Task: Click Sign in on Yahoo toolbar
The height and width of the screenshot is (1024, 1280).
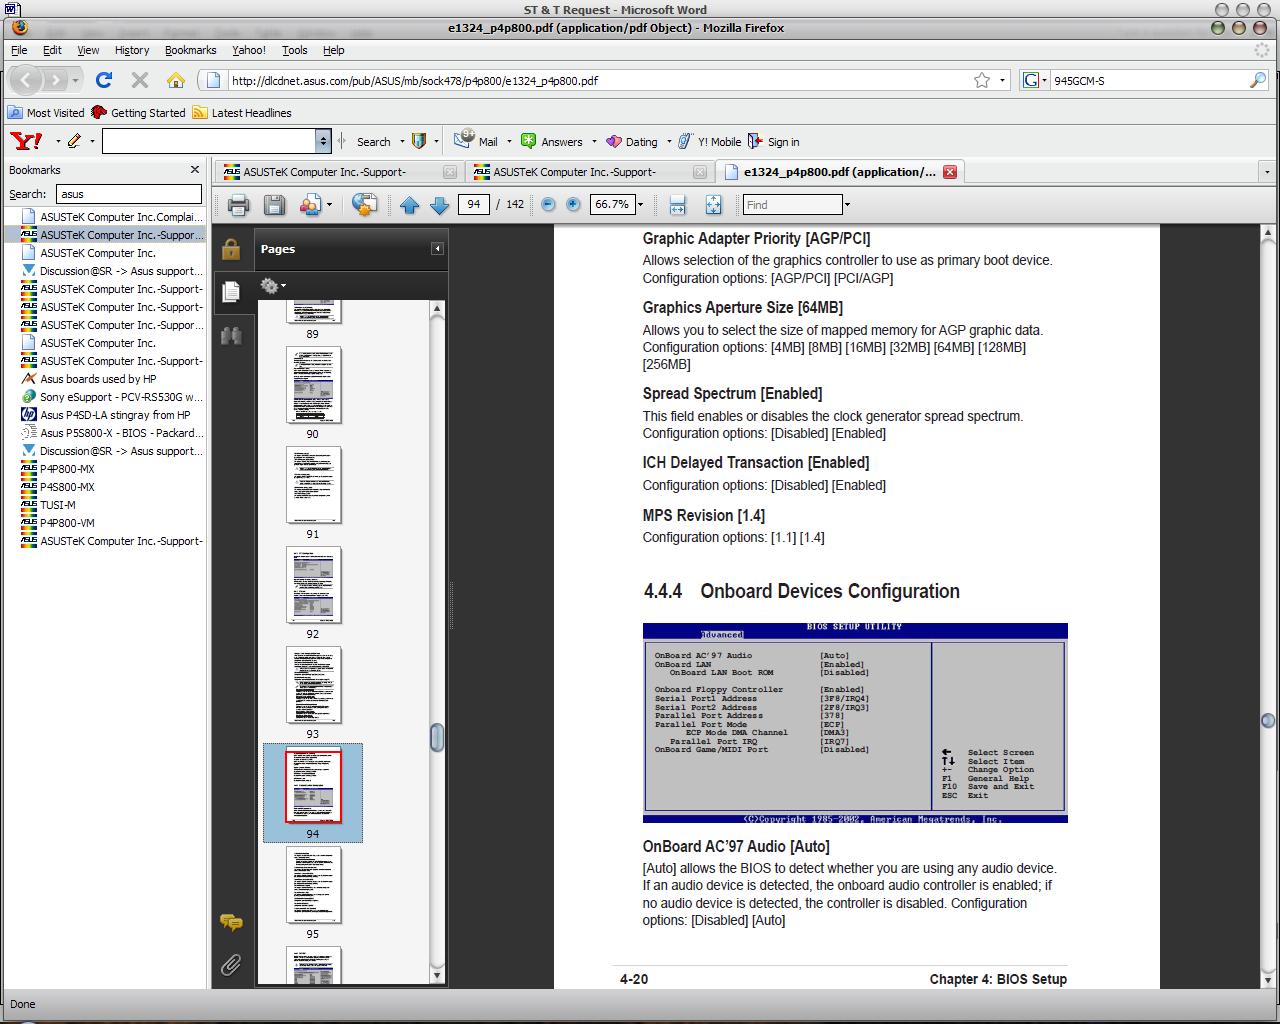Action: tap(774, 142)
